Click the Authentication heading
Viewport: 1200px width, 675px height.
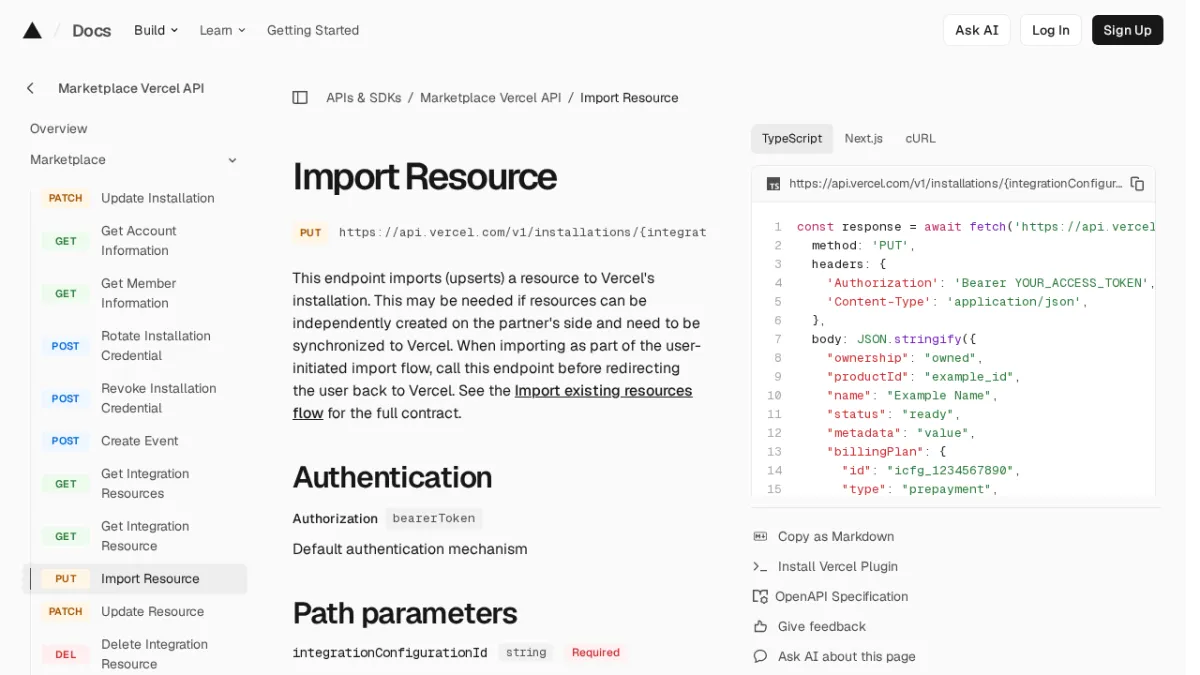coord(392,478)
